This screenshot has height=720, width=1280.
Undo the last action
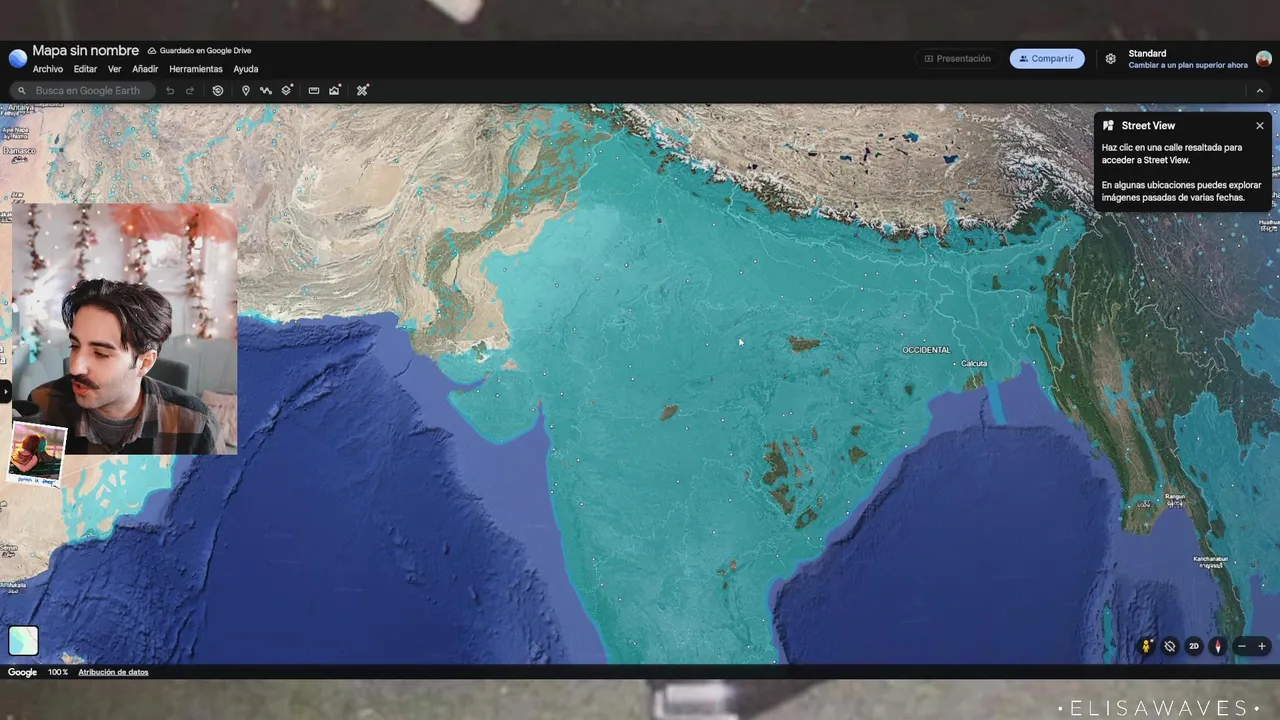(170, 90)
